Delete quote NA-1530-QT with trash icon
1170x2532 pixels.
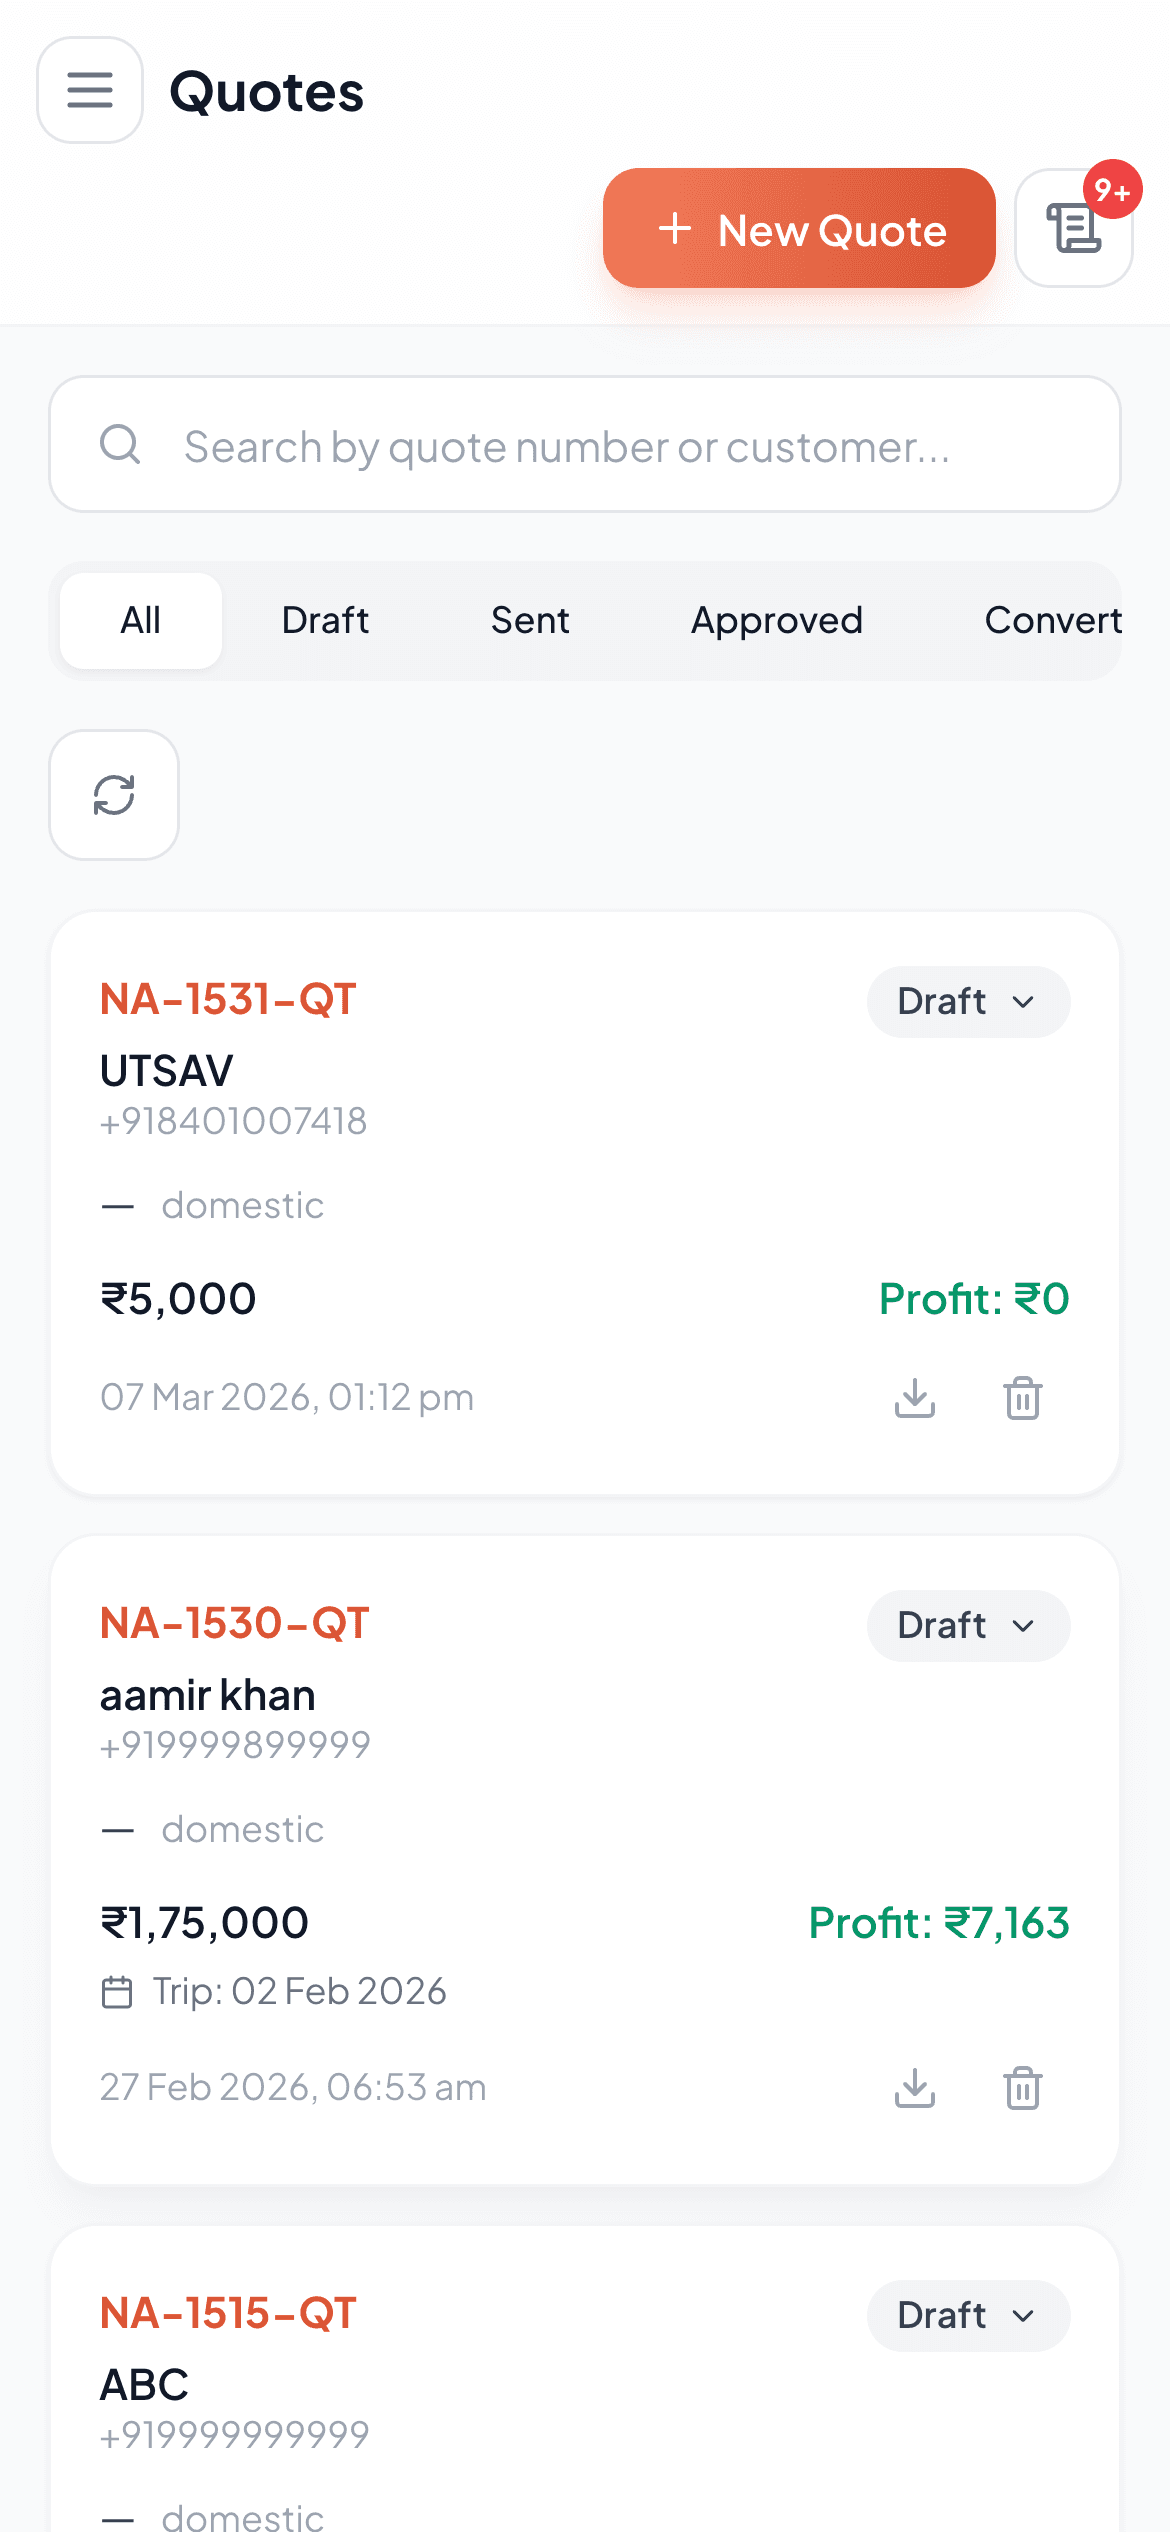click(x=1023, y=2088)
